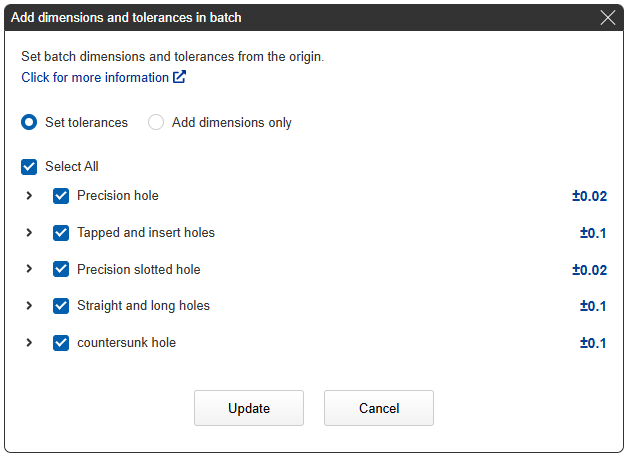Viewport: 628px width, 458px height.
Task: Click the 'Click for more information' link
Action: tap(95, 77)
